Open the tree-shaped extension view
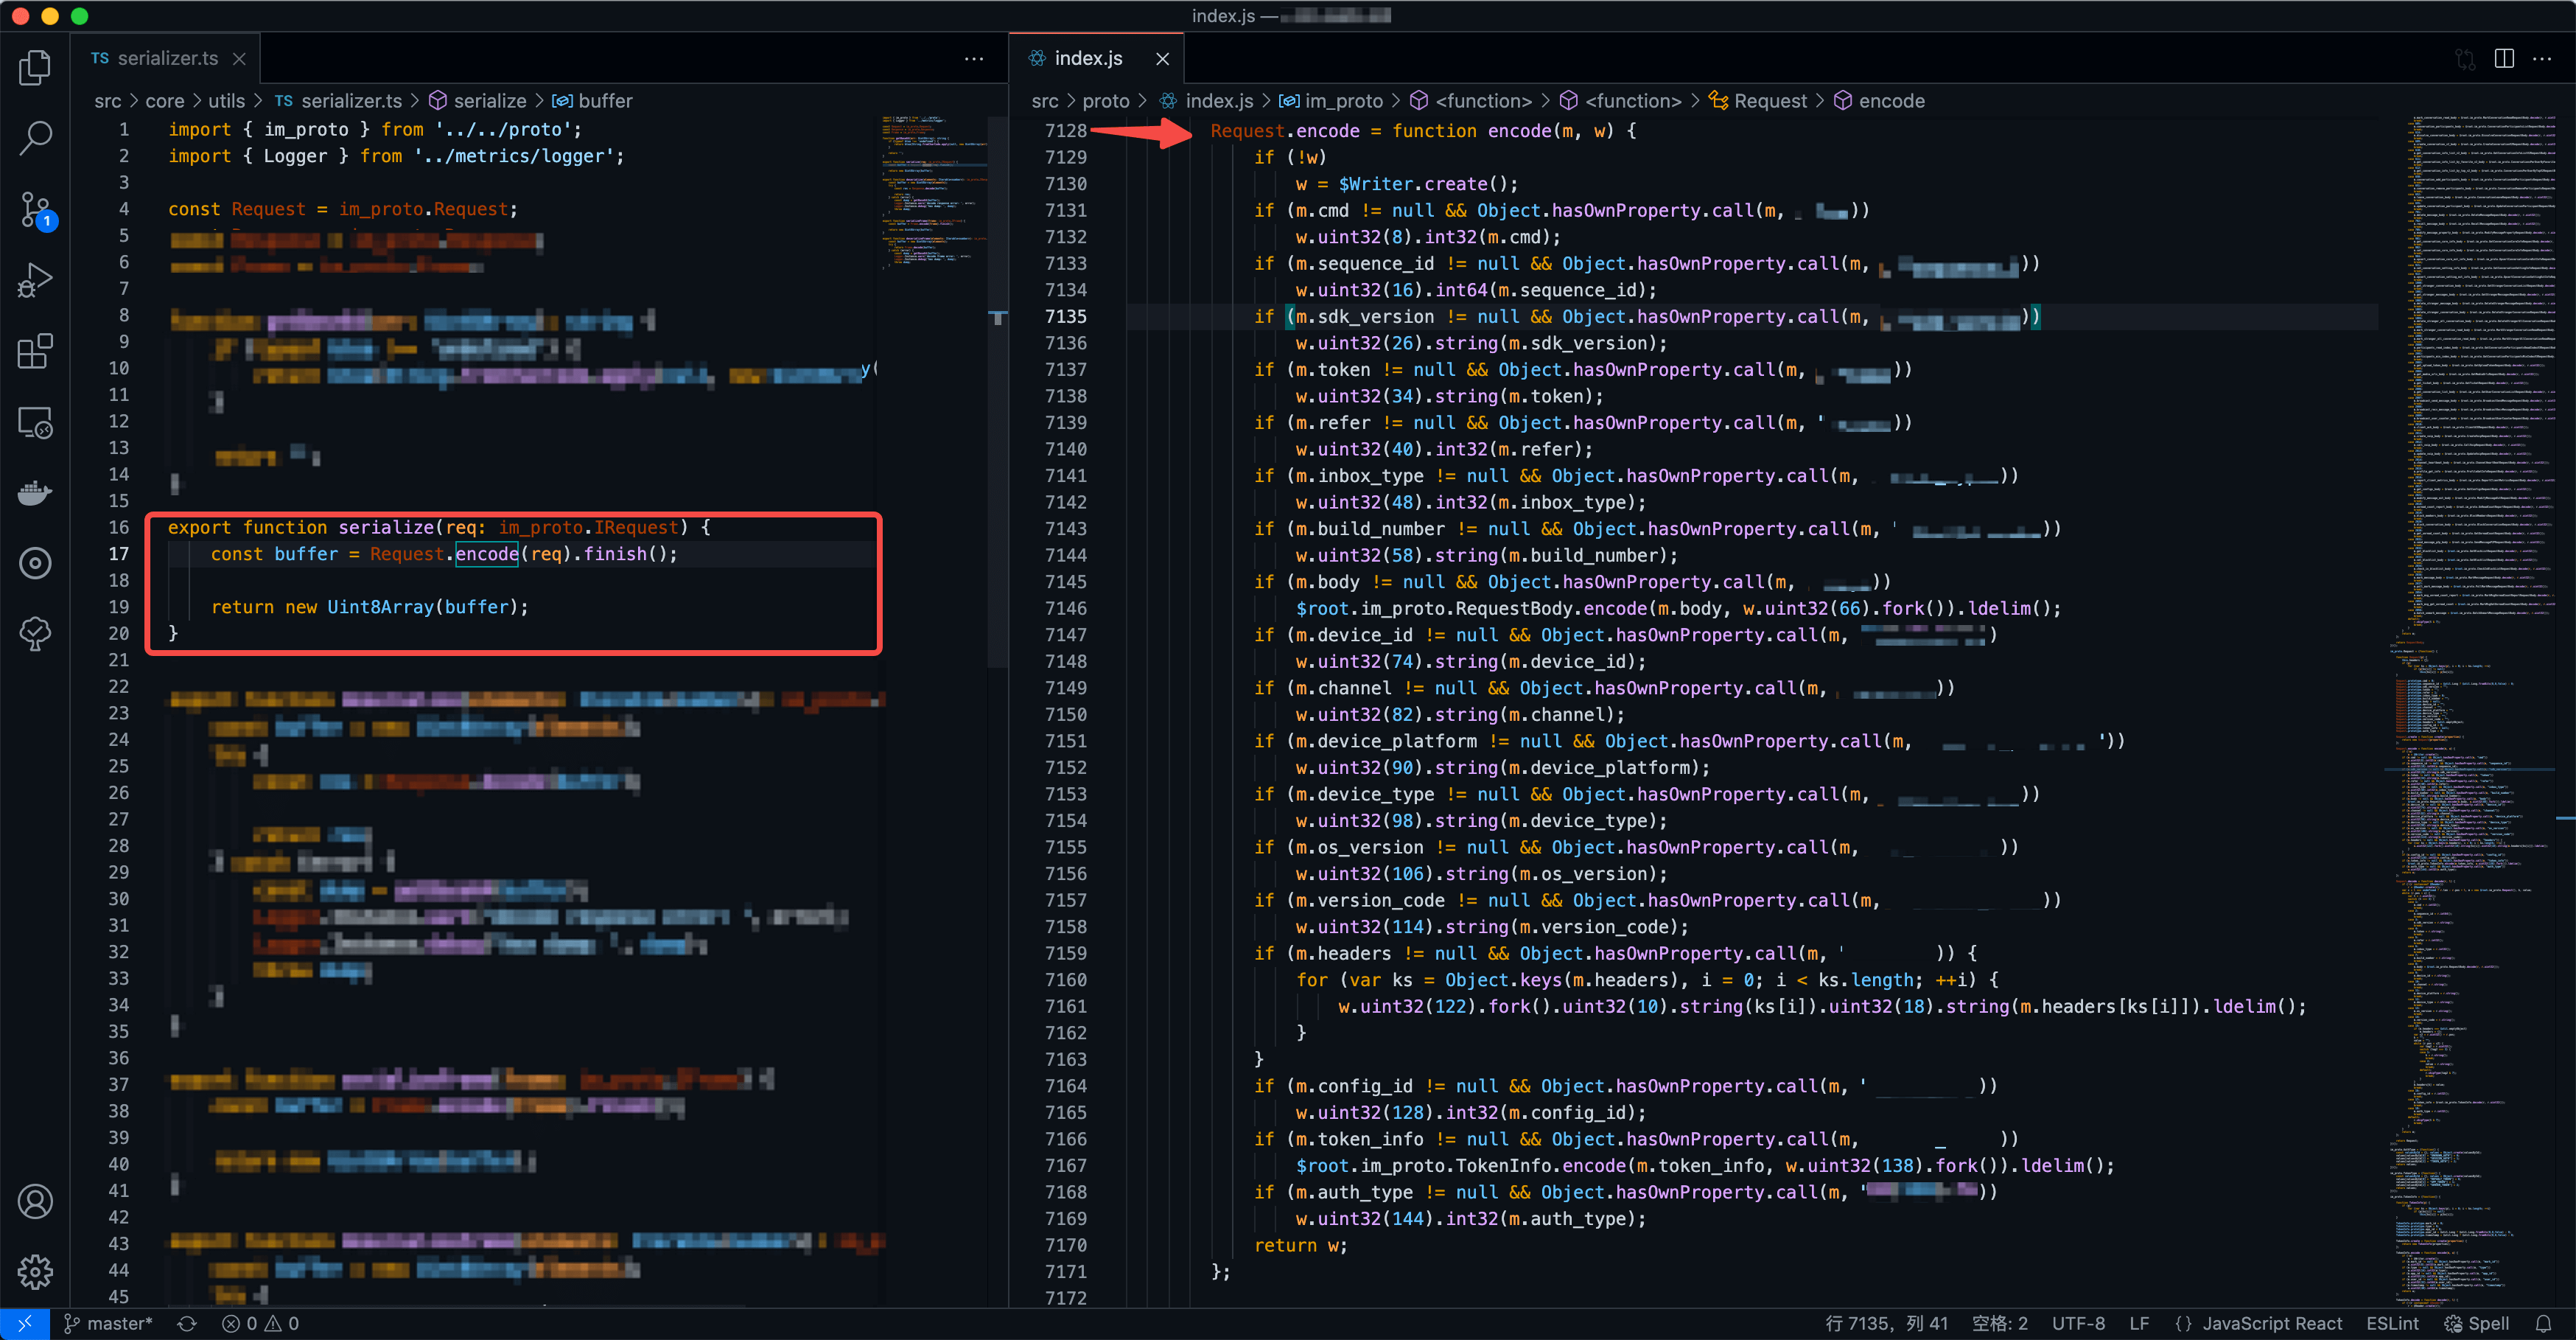 point(35,634)
